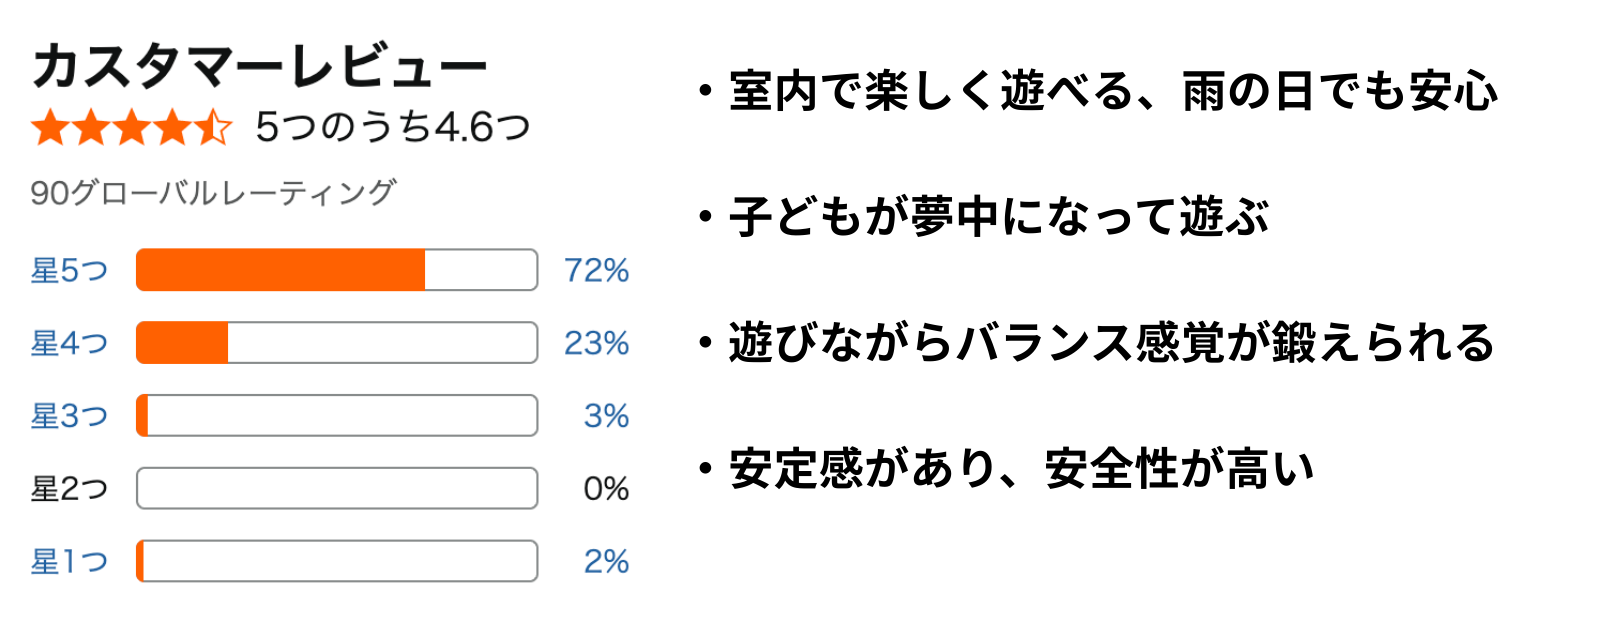Click the 2% percentage link
Screen dimensions: 1605x623
click(606, 562)
